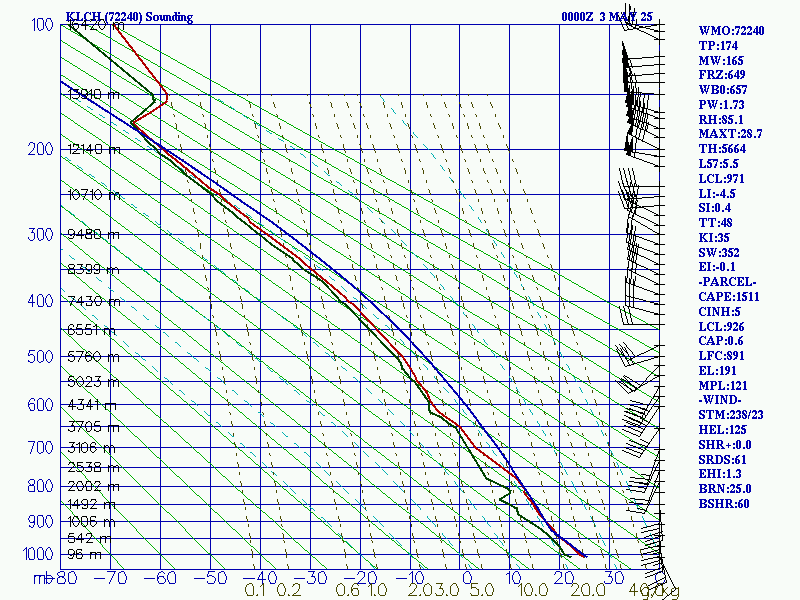
Task: Click the 5760 m height label
Action: 93,357
